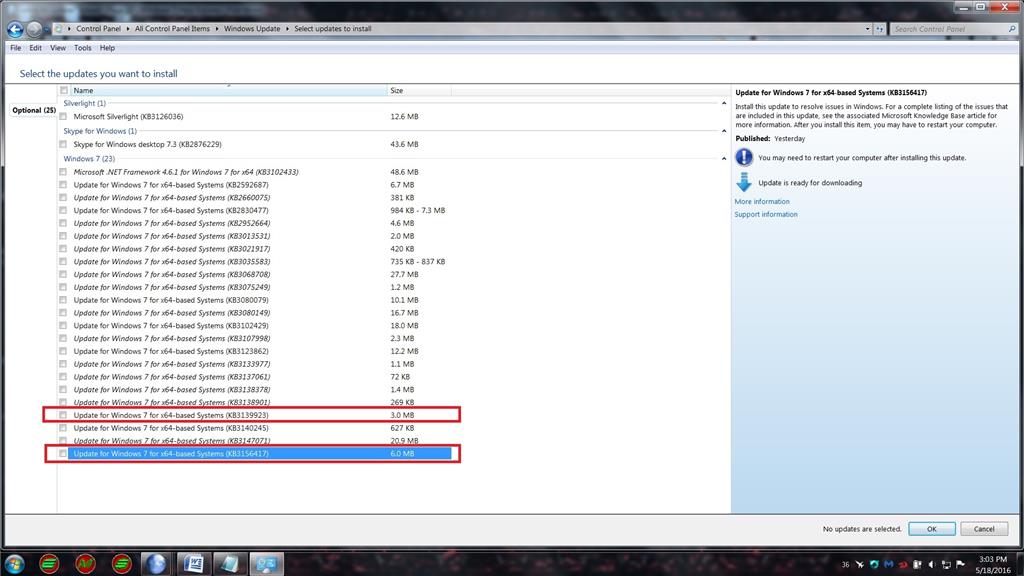Tick the checkbox for KB2592687

[63, 185]
